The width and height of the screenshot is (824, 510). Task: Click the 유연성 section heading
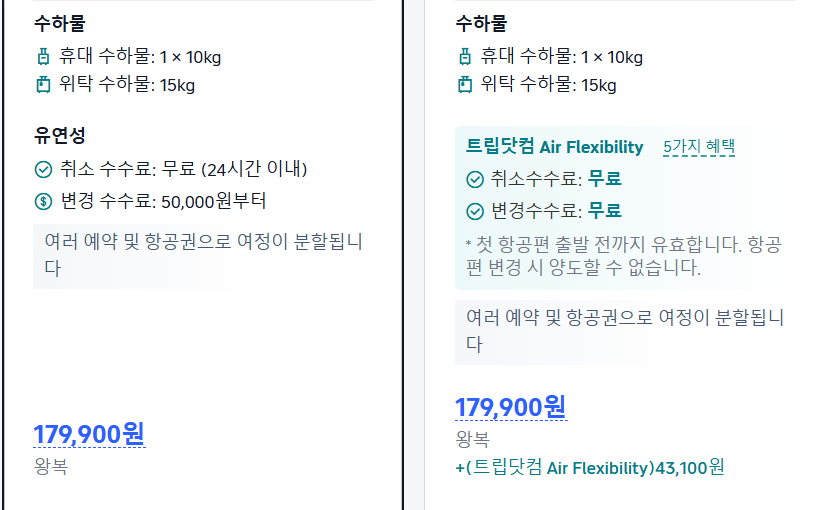click(59, 136)
